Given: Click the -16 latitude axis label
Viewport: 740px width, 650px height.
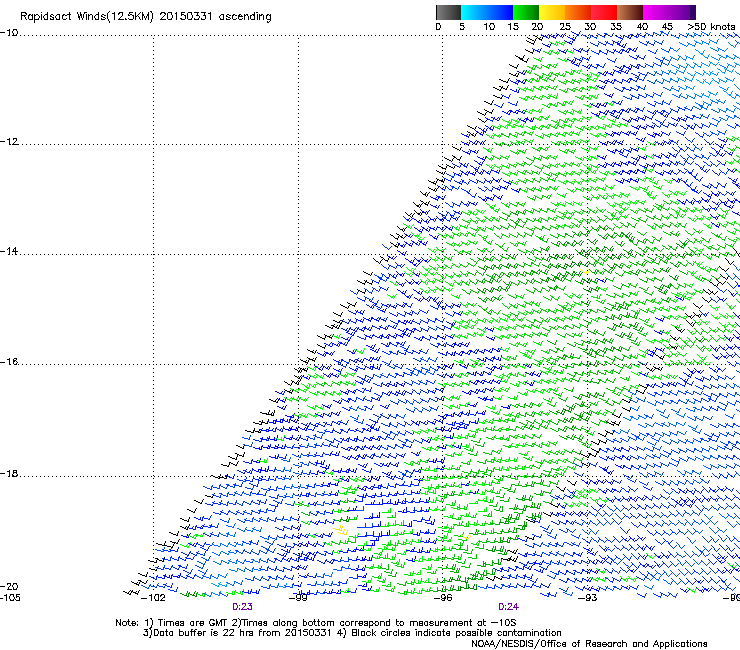Looking at the screenshot, I should click(9, 362).
